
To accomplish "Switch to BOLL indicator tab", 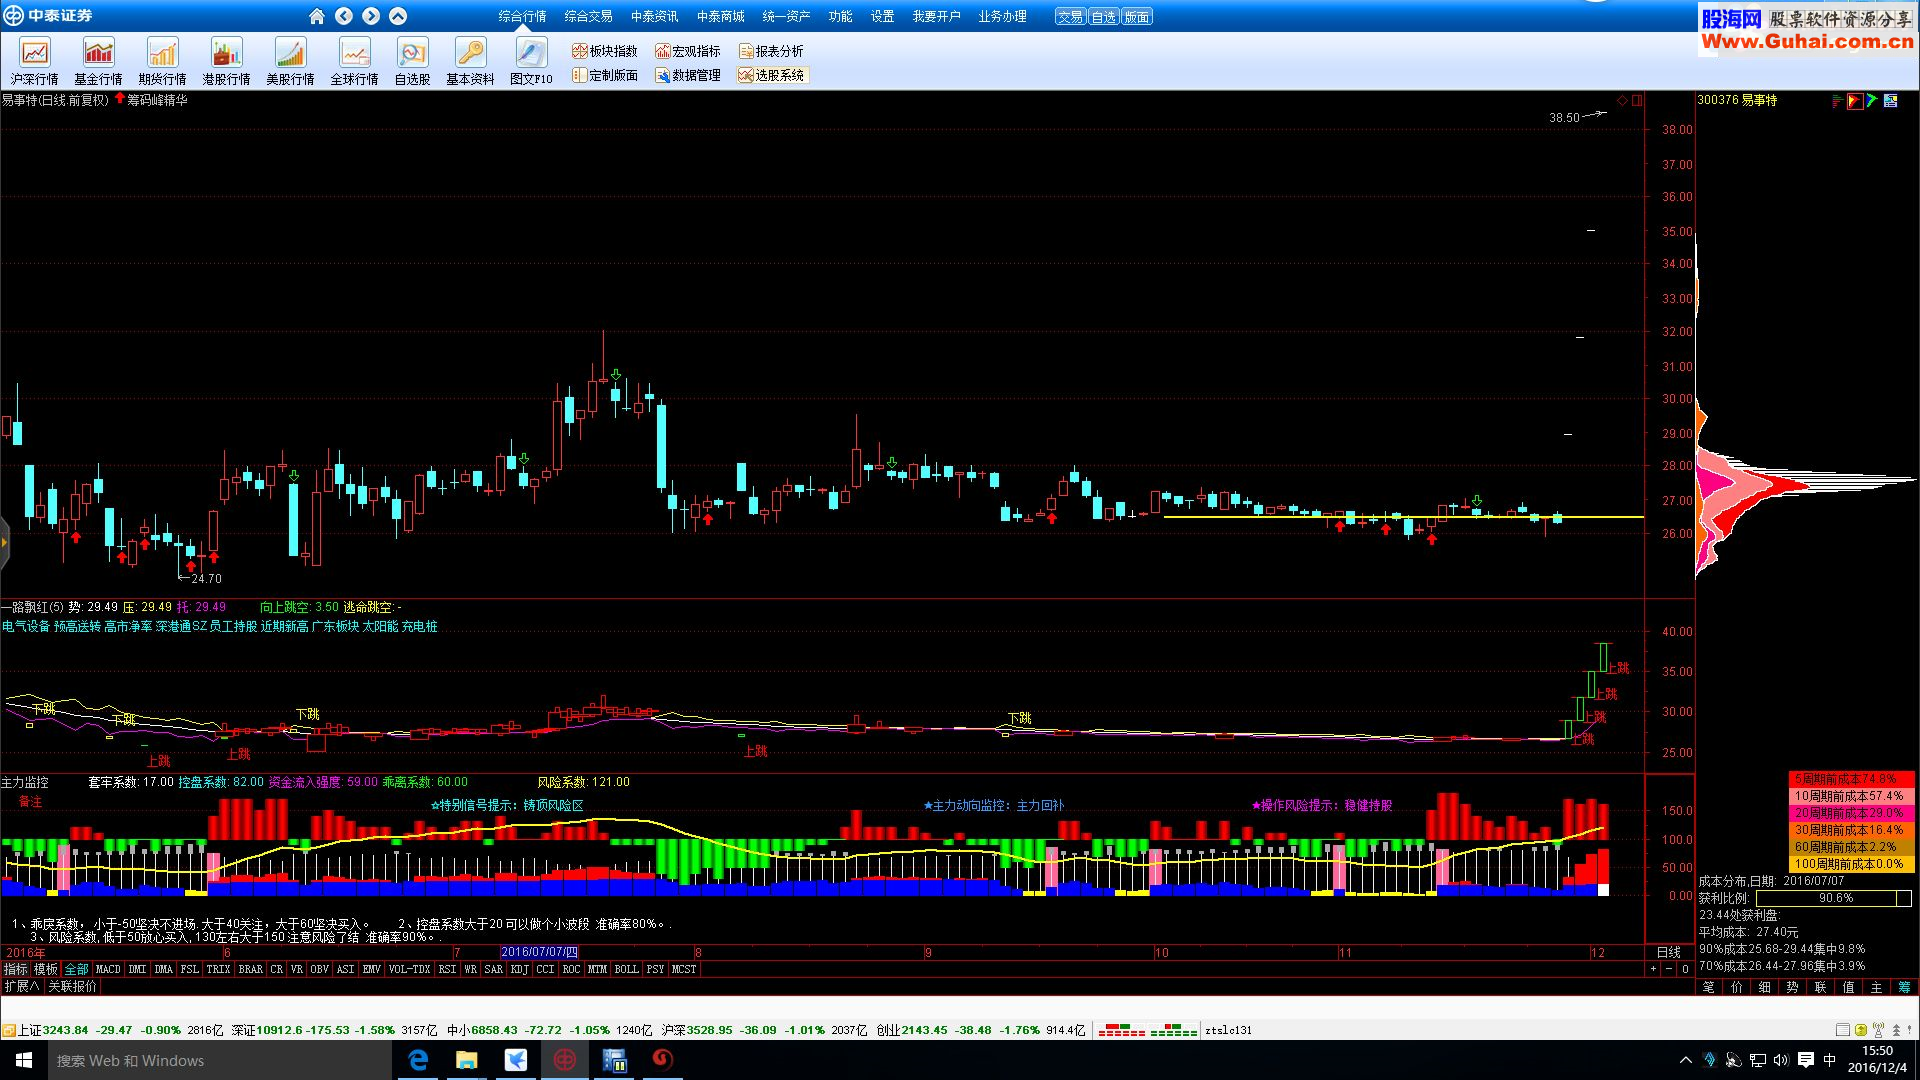I will [627, 969].
